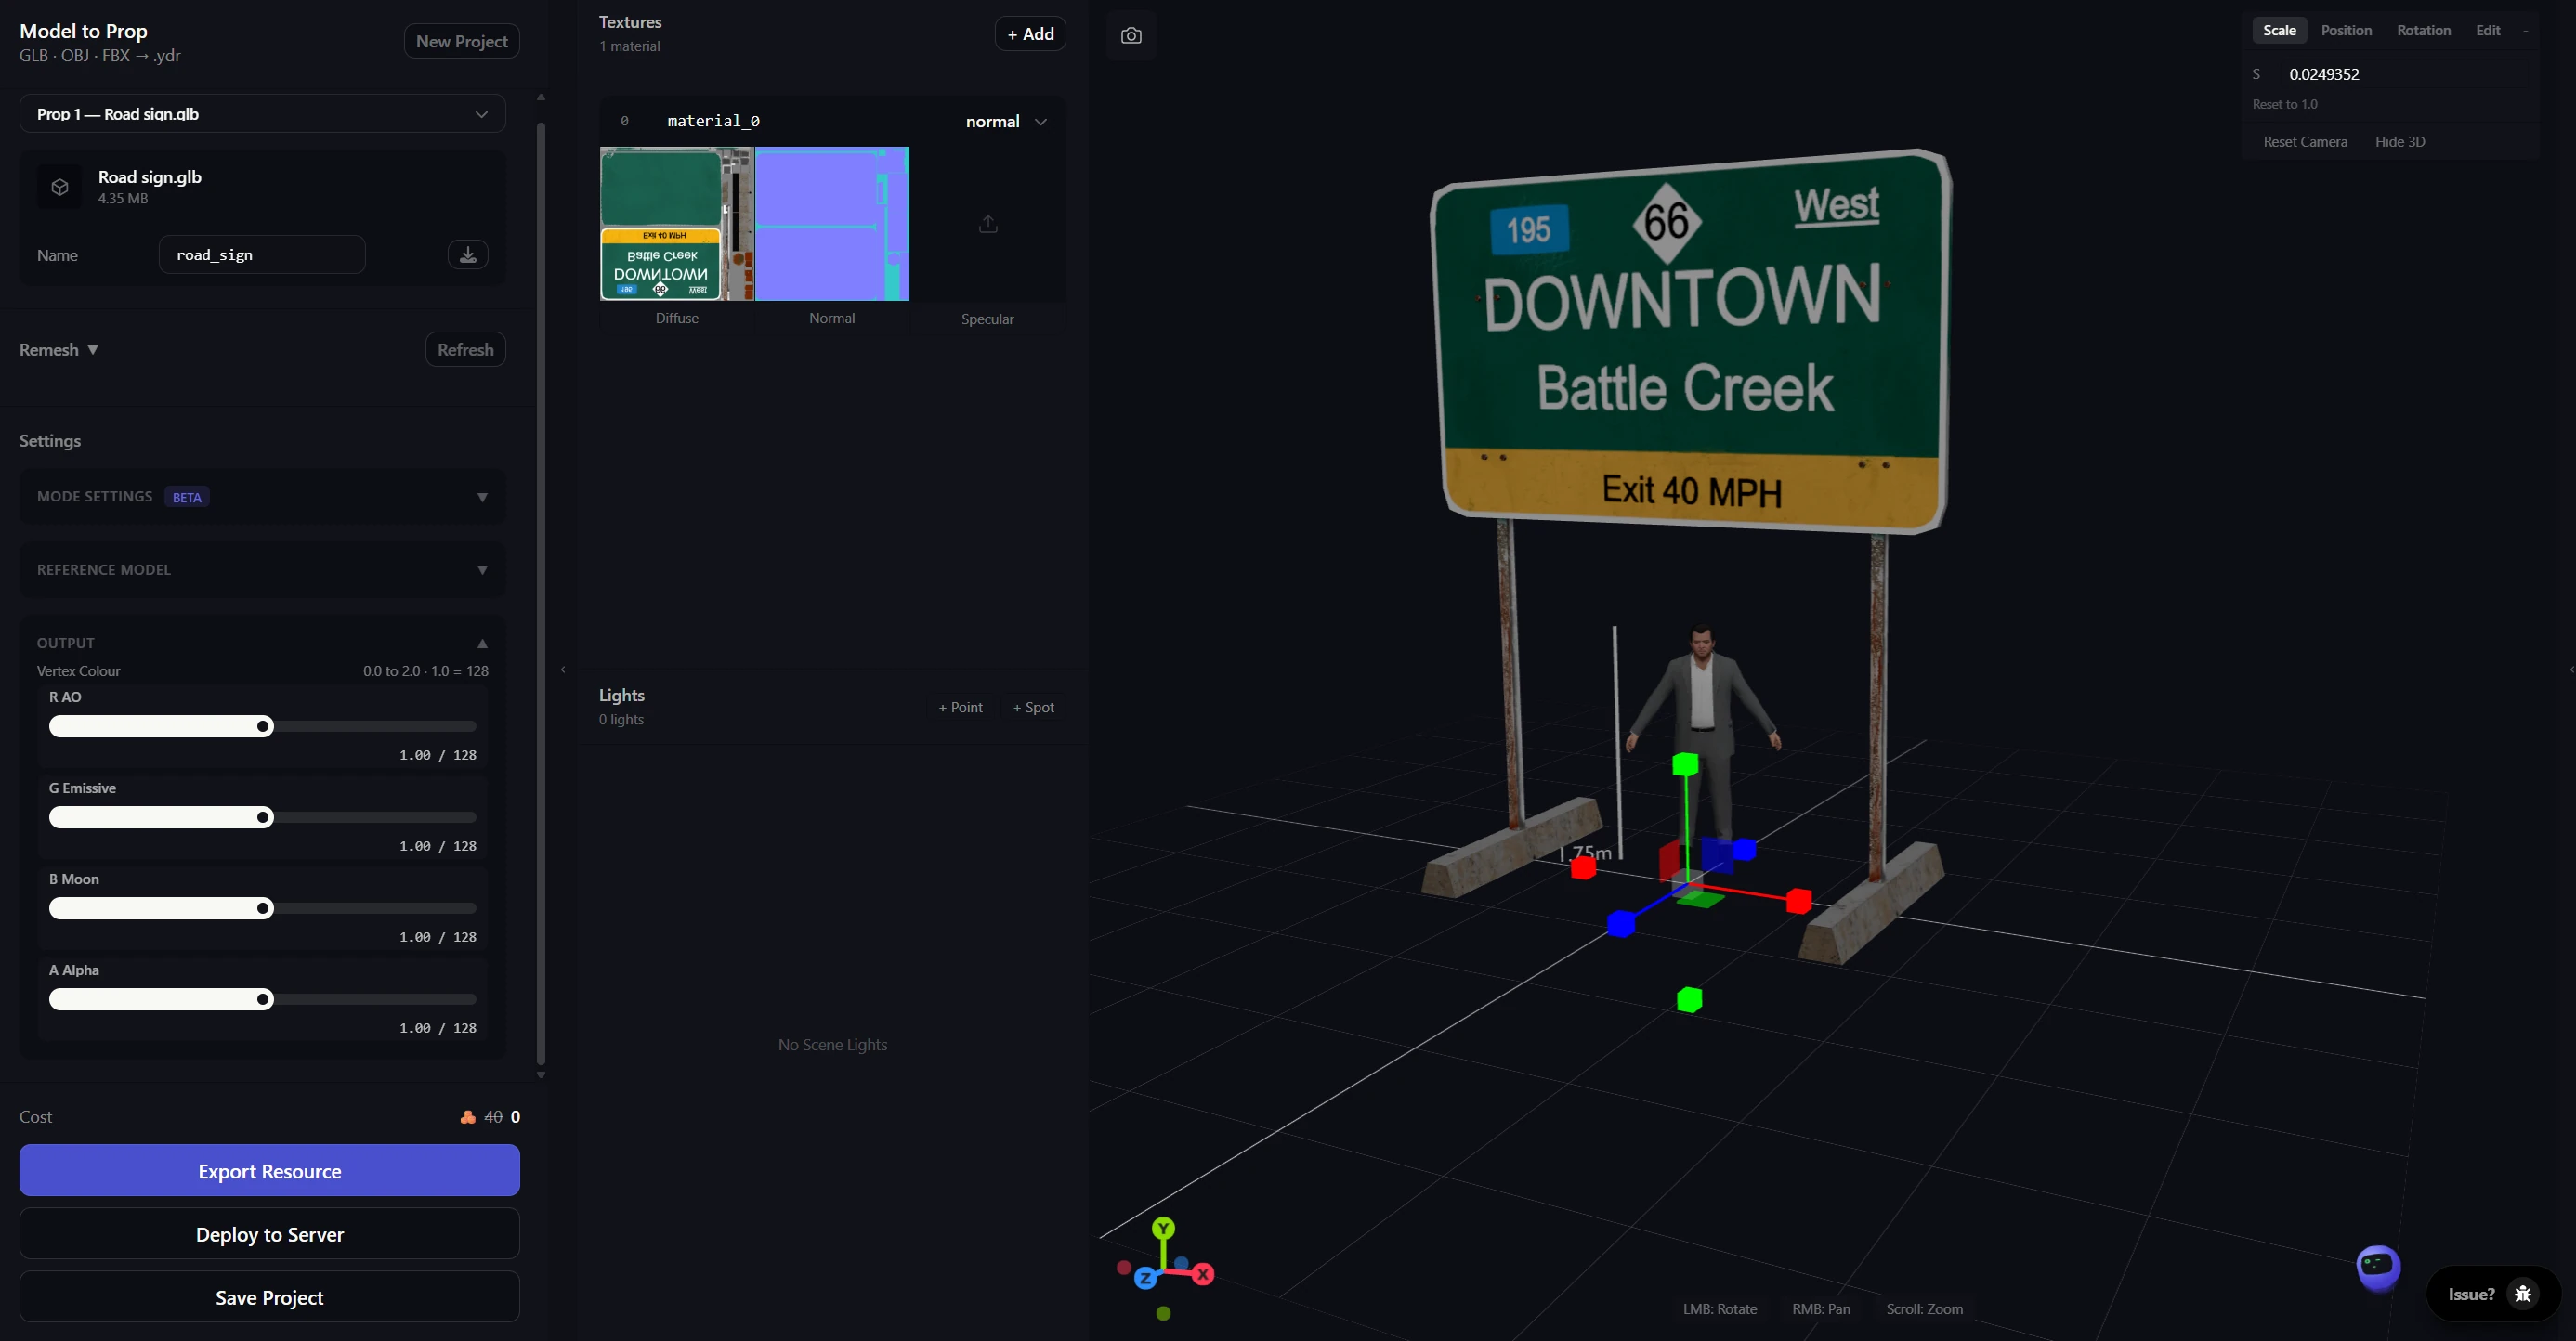Expand the Remesh section

click(x=59, y=350)
